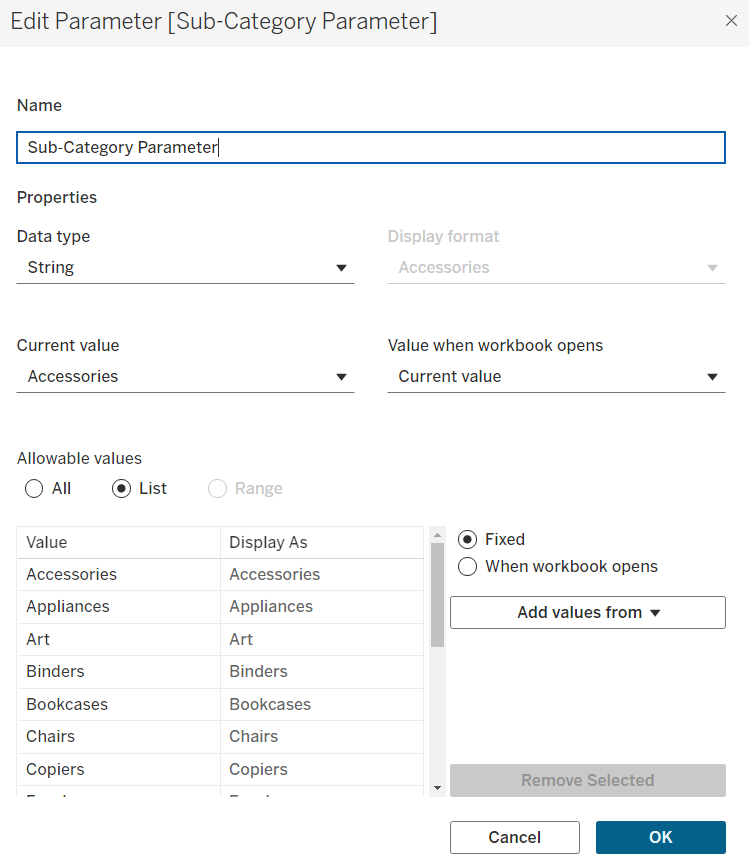The width and height of the screenshot is (749, 866).
Task: Open the Add values from menu
Action: click(x=588, y=613)
